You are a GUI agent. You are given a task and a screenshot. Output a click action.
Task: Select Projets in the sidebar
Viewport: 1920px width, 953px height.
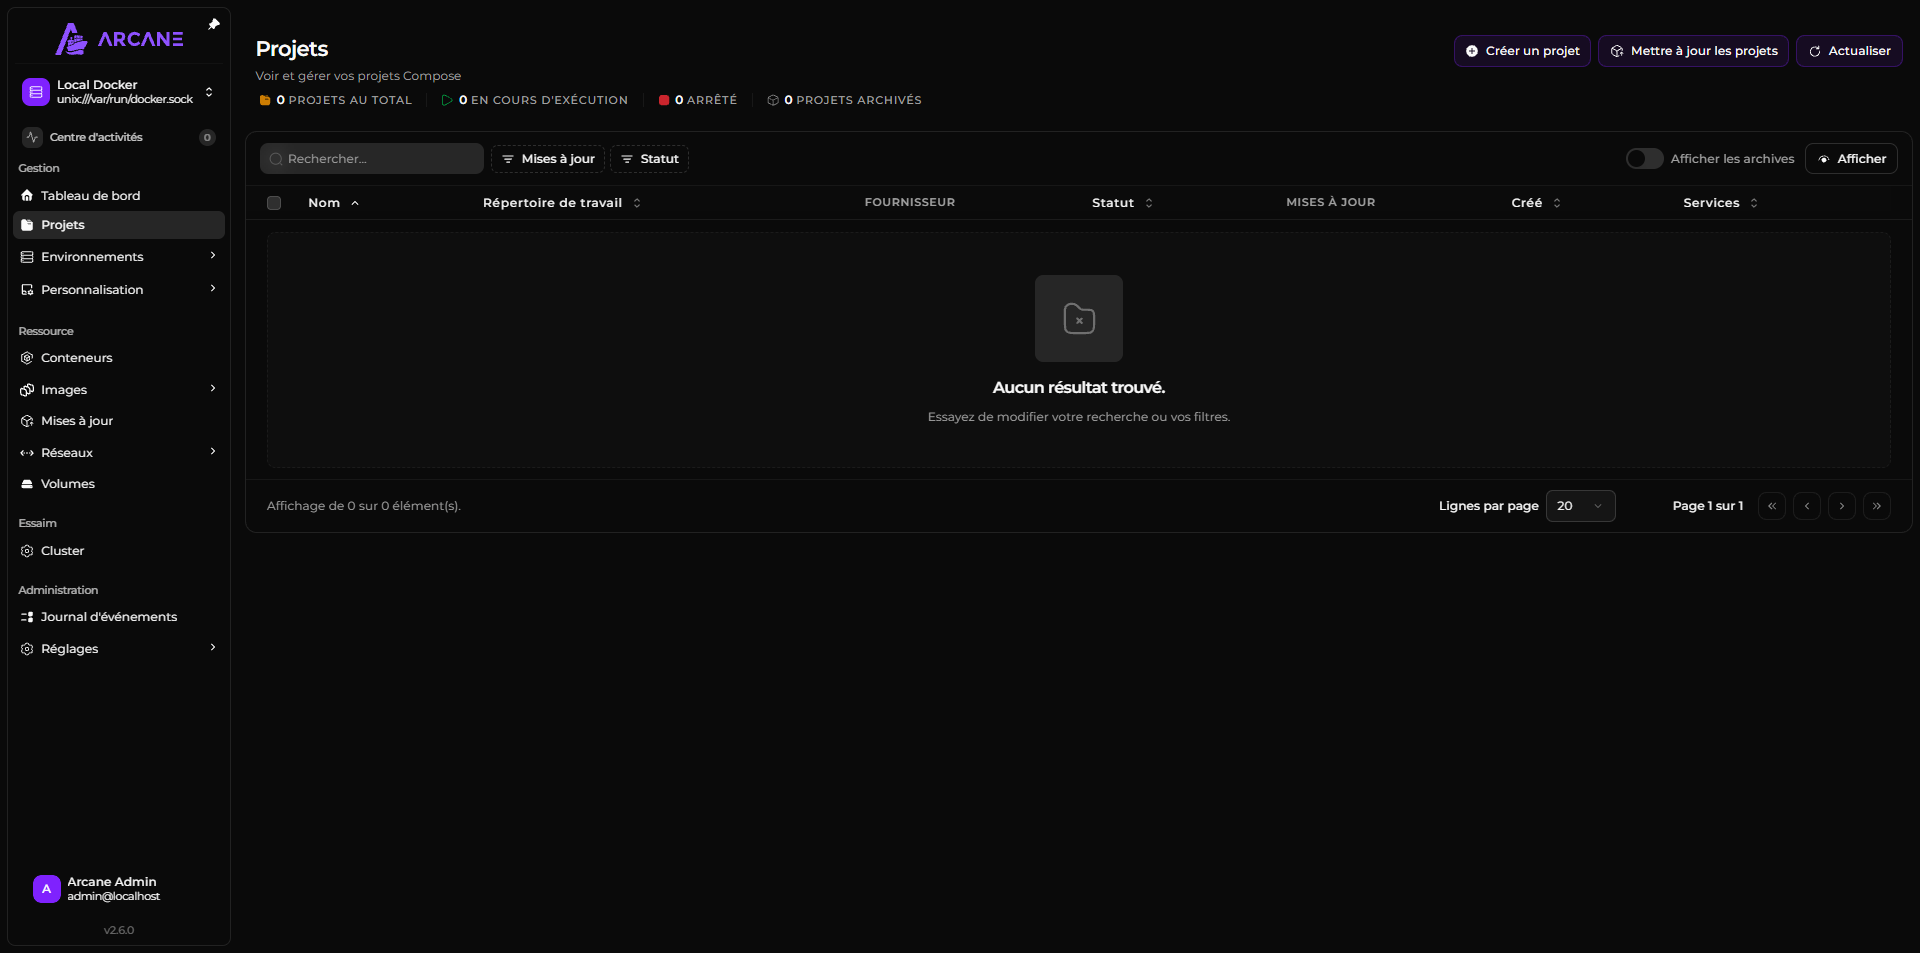(119, 225)
